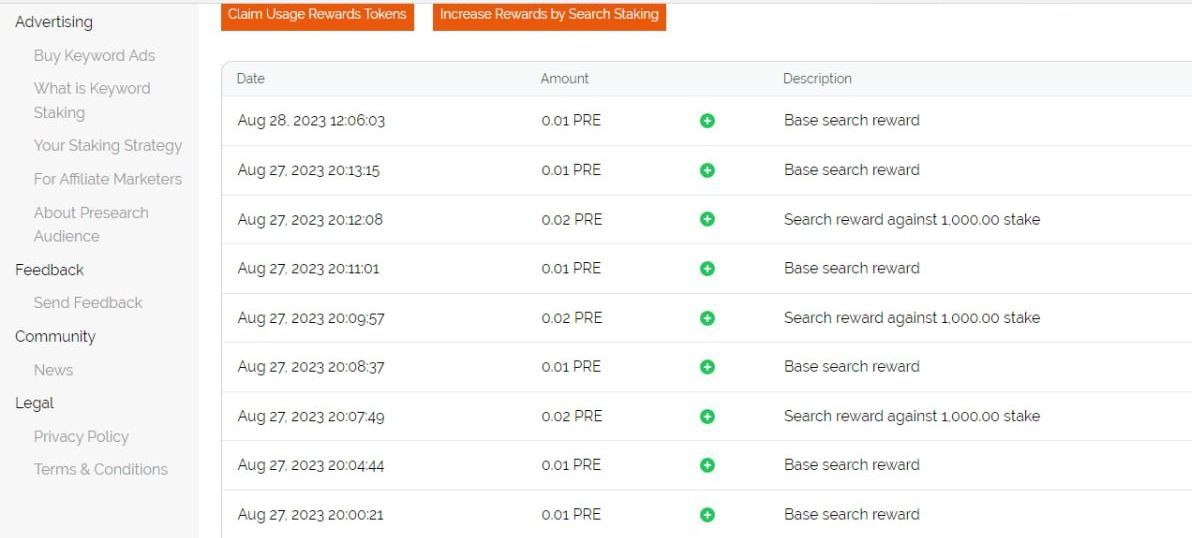1192x538 pixels.
Task: Click green plus icon for Aug 28 12:06:03 reward
Action: coord(707,121)
